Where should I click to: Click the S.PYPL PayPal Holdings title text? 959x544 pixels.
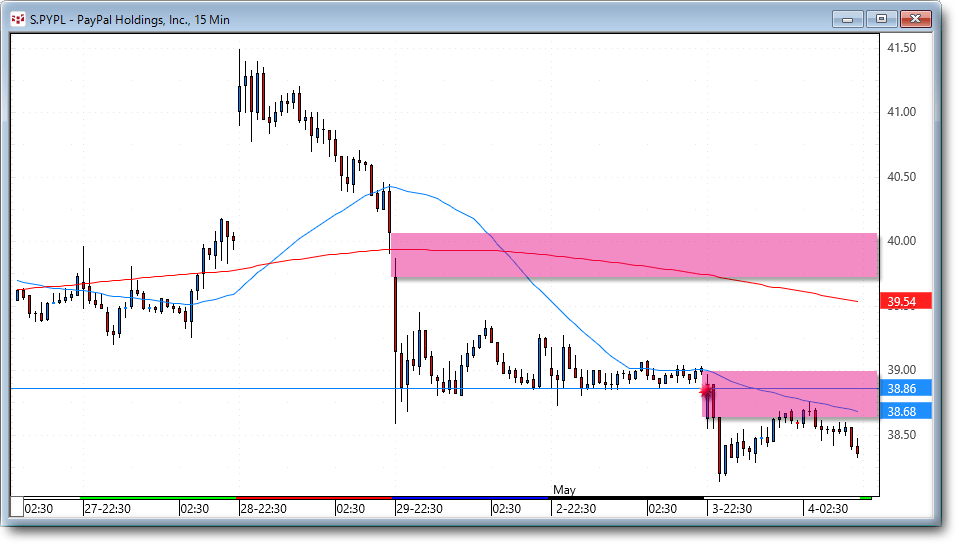(x=130, y=20)
